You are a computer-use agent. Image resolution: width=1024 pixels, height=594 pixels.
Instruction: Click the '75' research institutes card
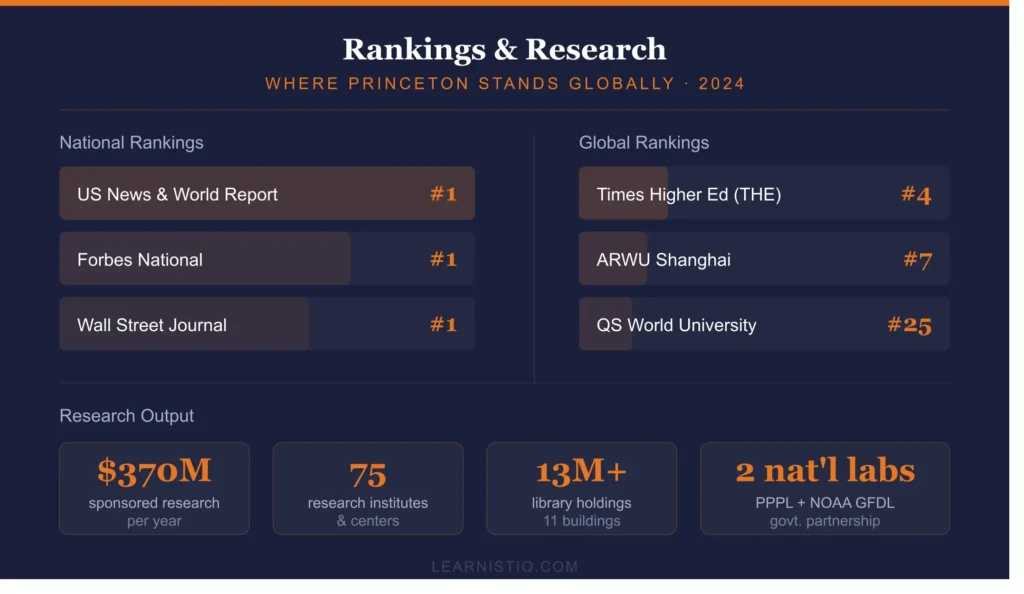(368, 488)
